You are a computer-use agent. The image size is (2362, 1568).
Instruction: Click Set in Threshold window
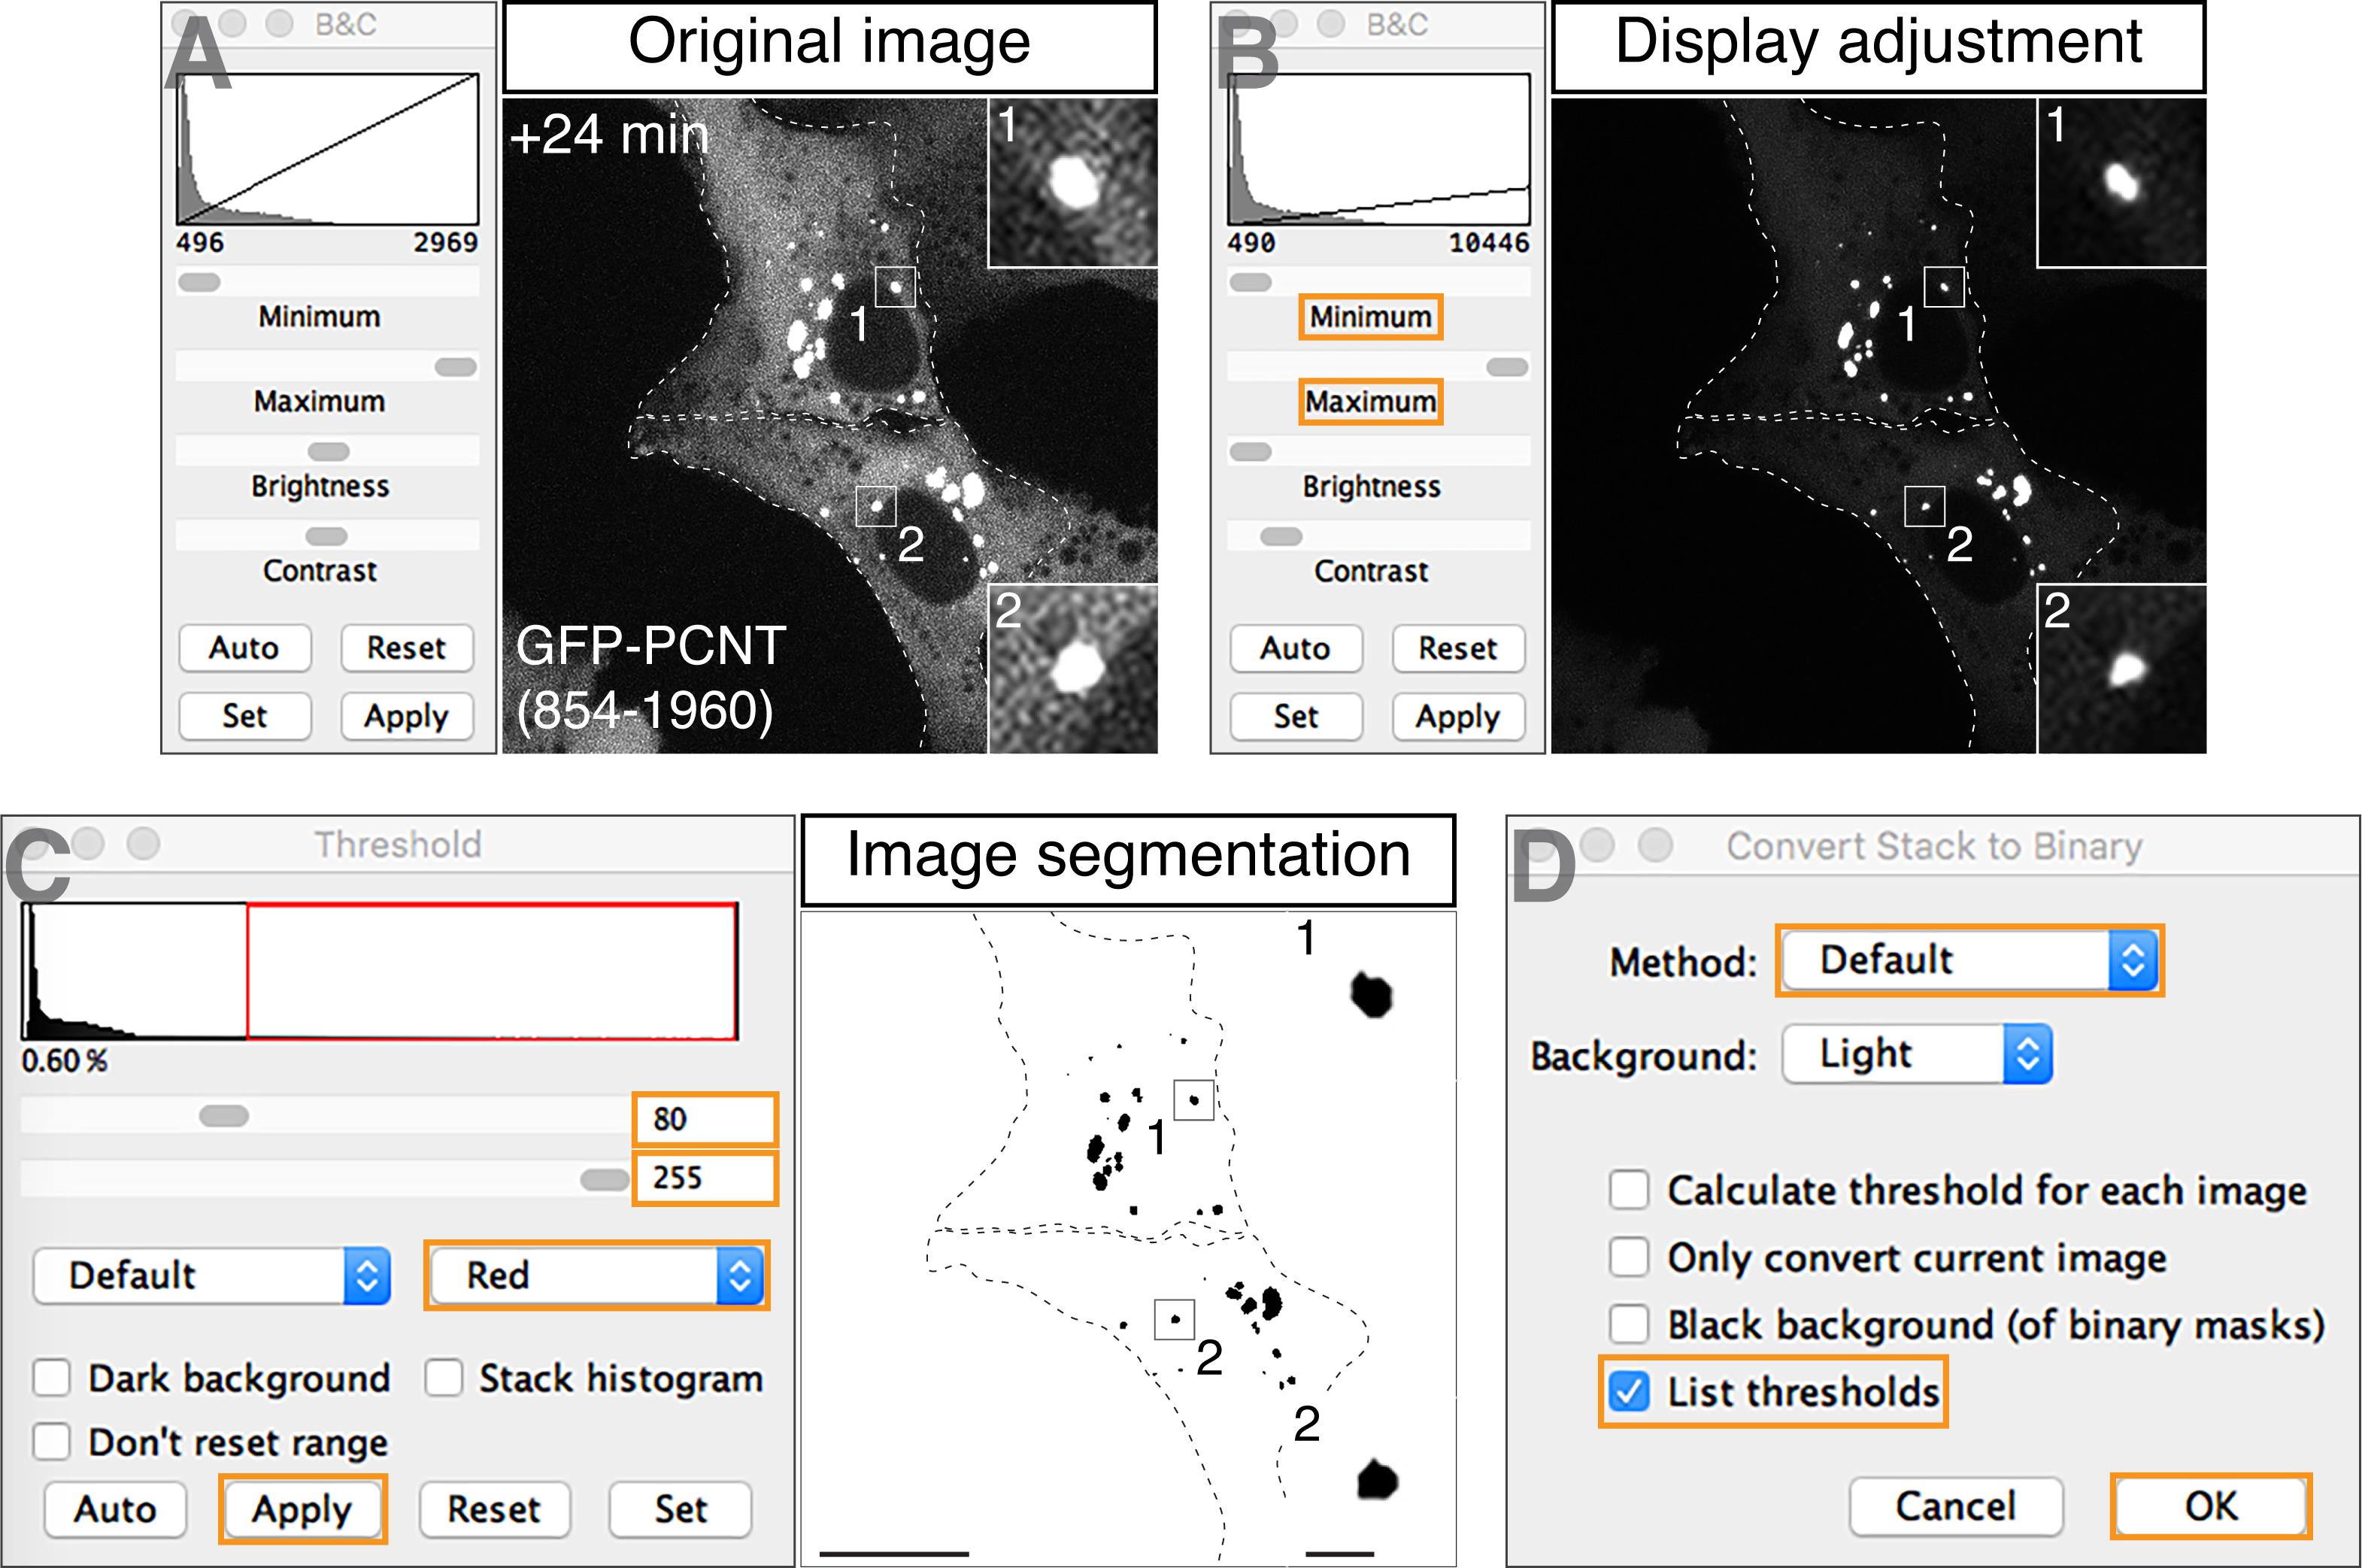click(681, 1509)
